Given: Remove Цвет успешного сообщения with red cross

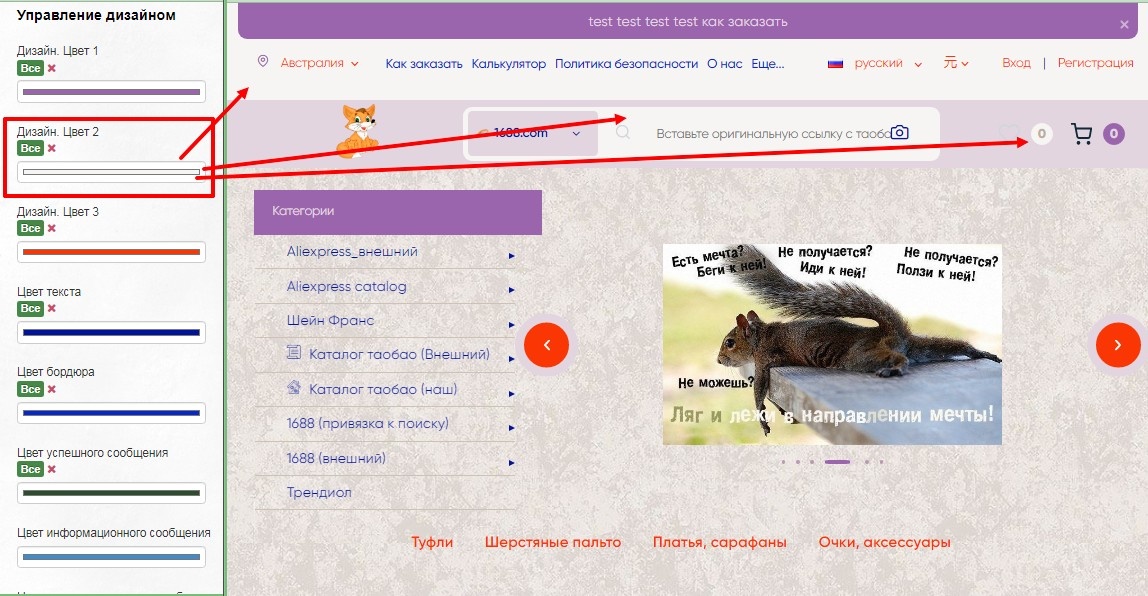Looking at the screenshot, I should point(52,469).
